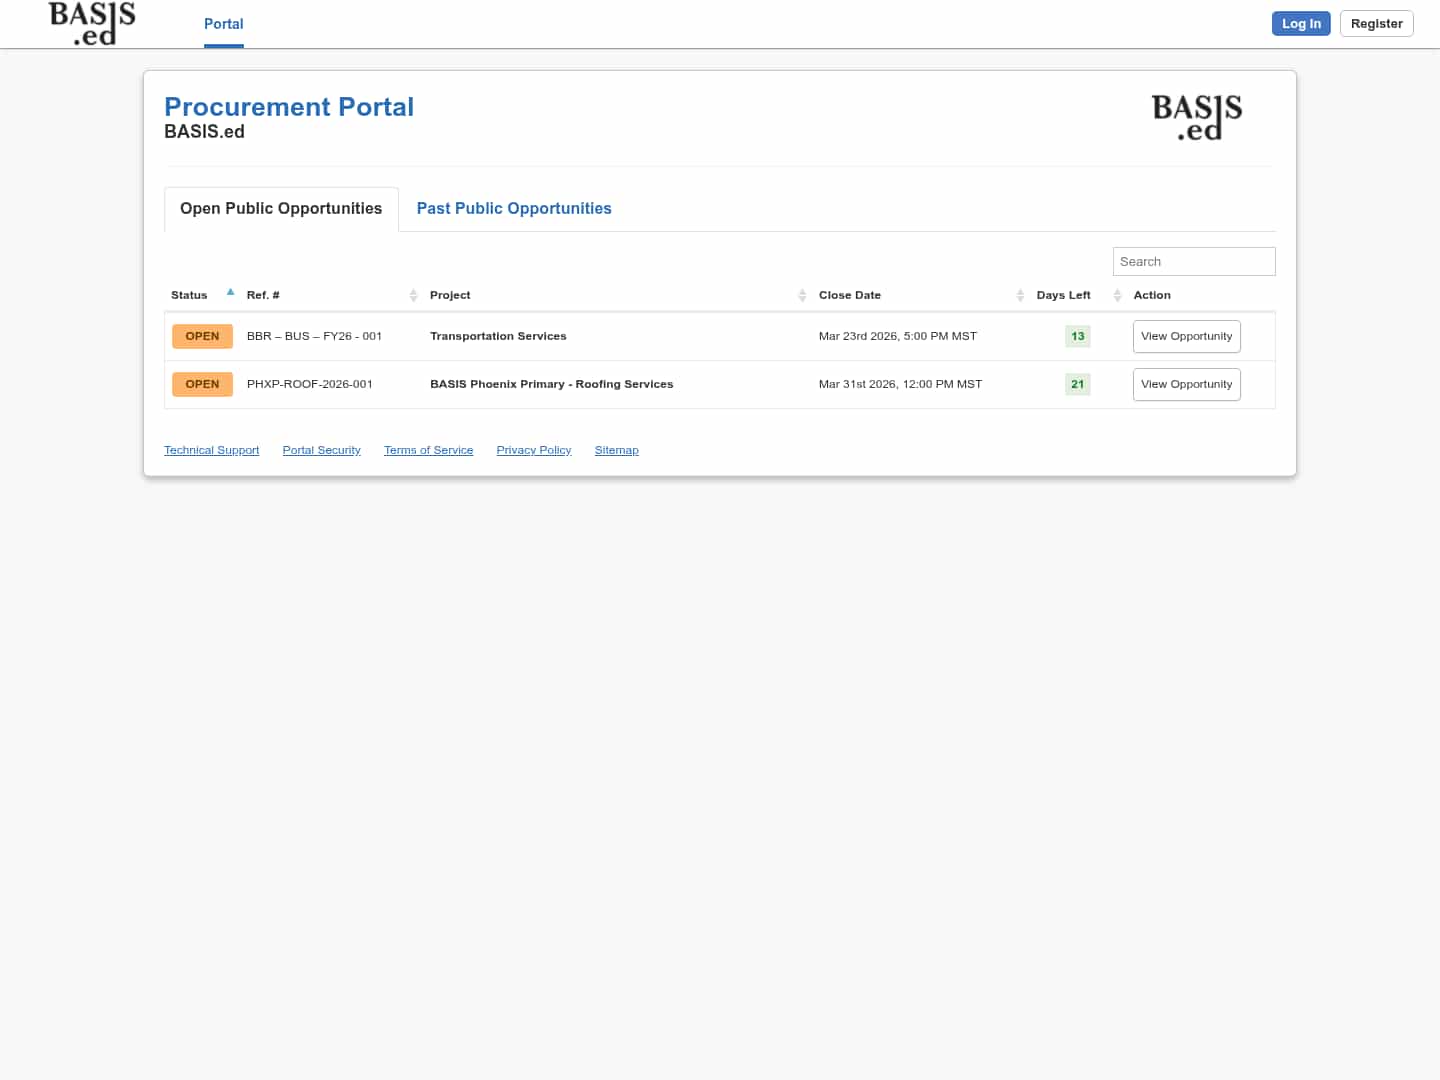Viewport: 1440px width, 1080px height.
Task: Sort by Days Left using the arrows
Action: [1117, 295]
